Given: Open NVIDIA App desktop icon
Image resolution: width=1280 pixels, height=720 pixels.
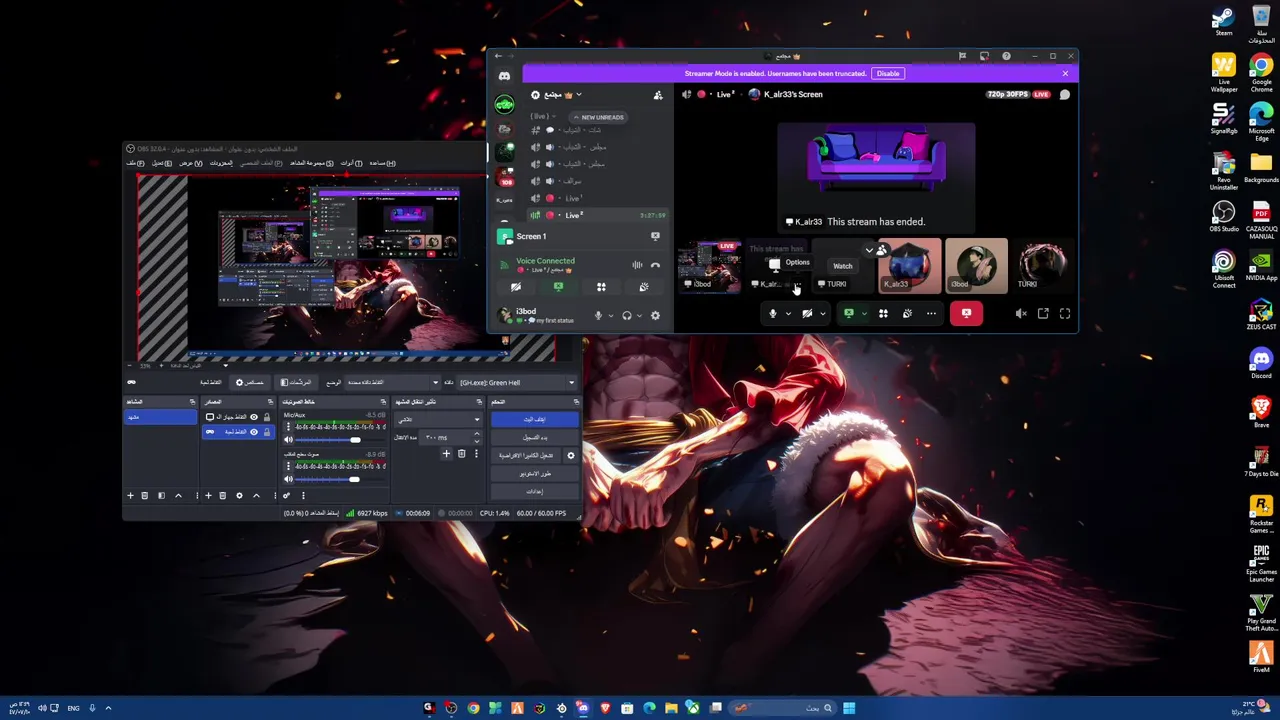Looking at the screenshot, I should pos(1261,265).
